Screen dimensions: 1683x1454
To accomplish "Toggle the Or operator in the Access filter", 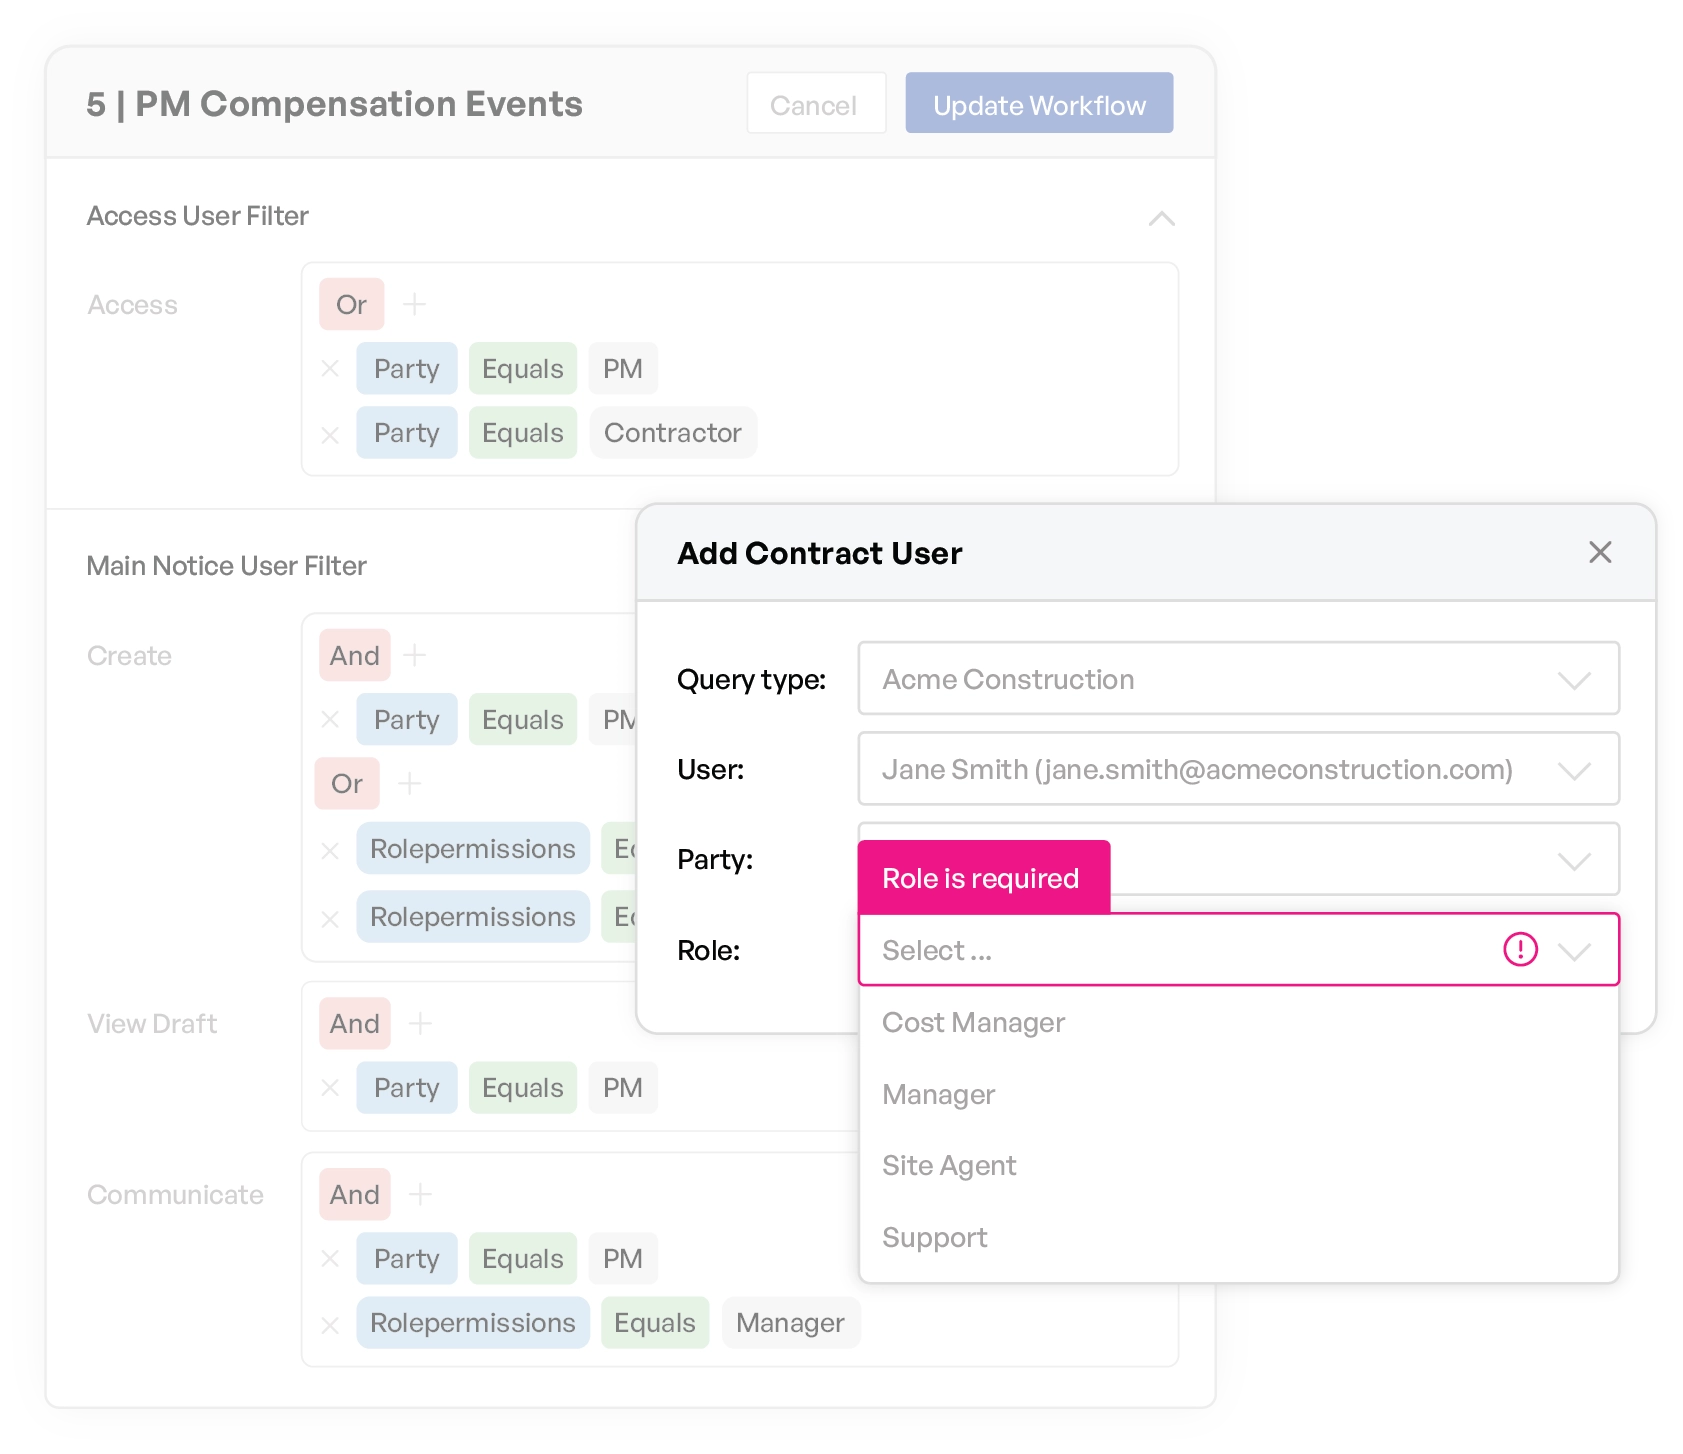I will (x=351, y=304).
